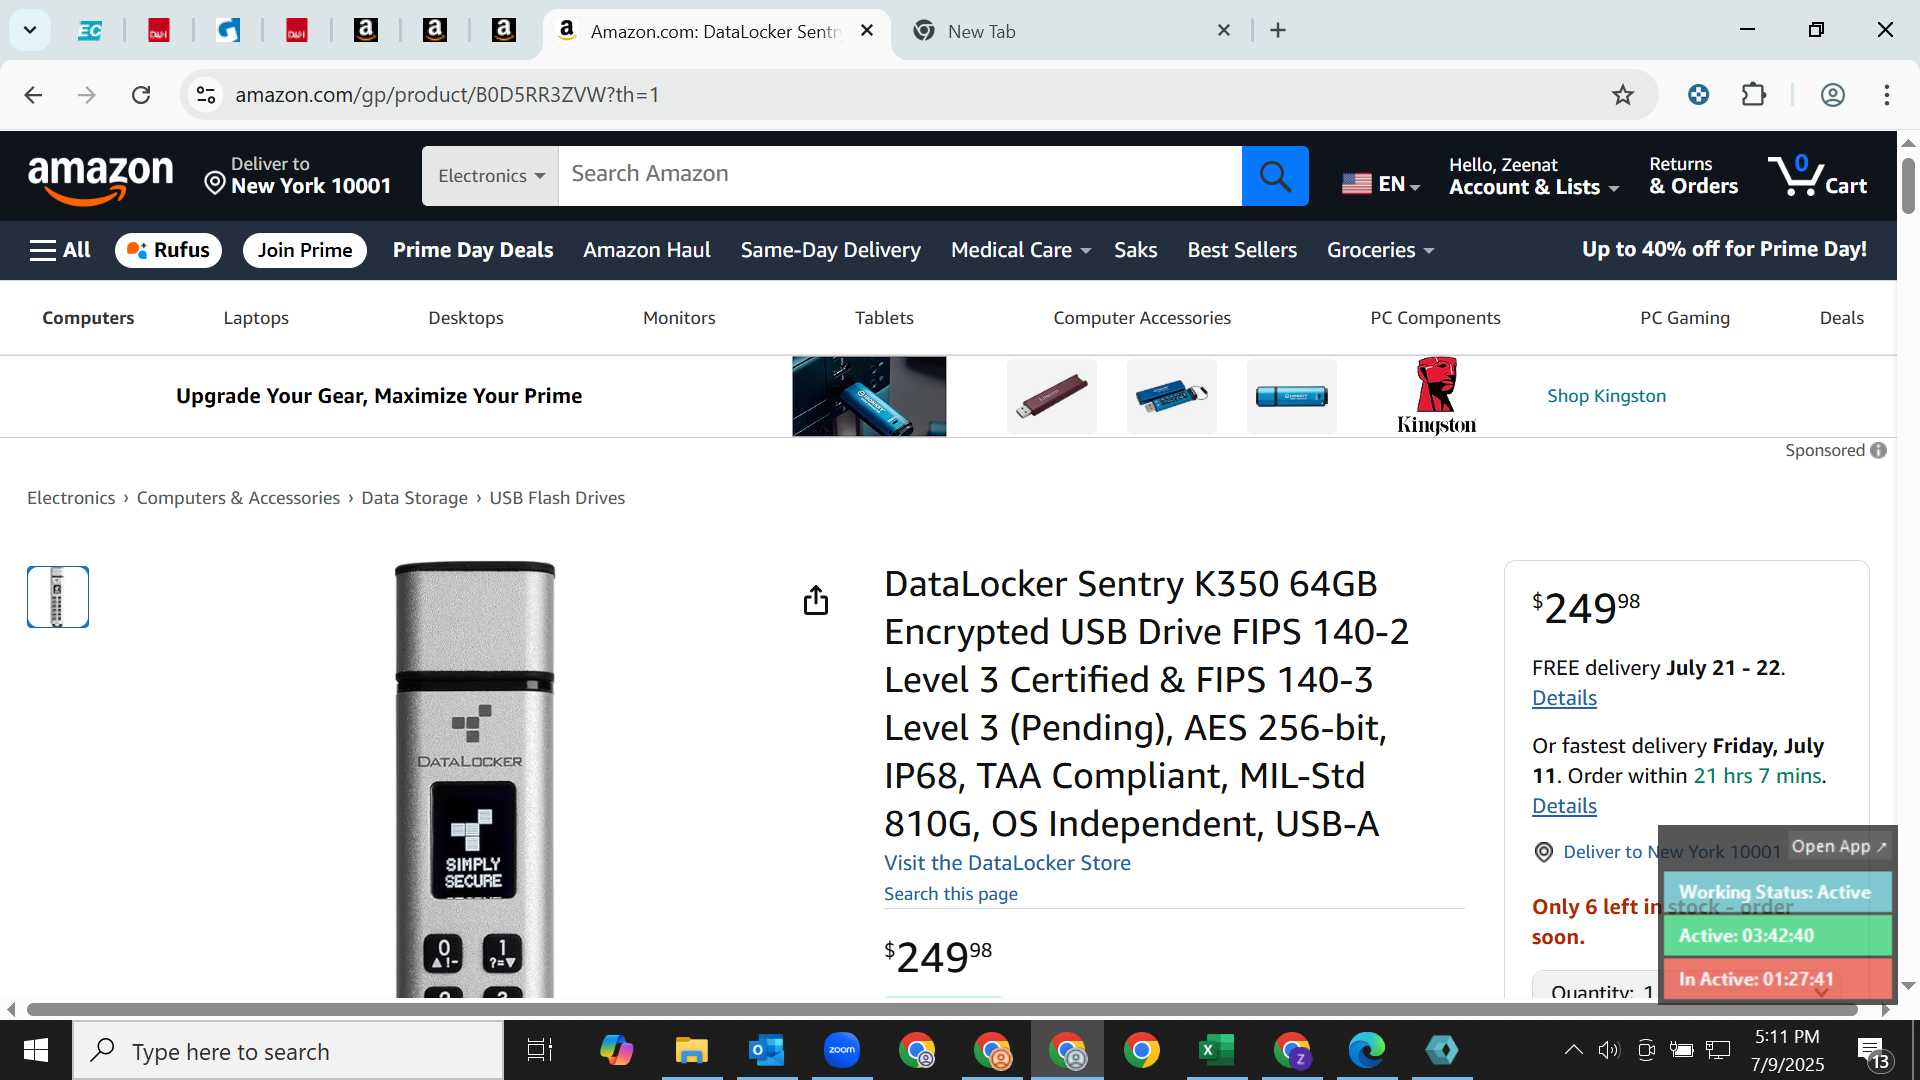Open Returns & Orders
Viewport: 1920px width, 1080px height.
coord(1694,176)
